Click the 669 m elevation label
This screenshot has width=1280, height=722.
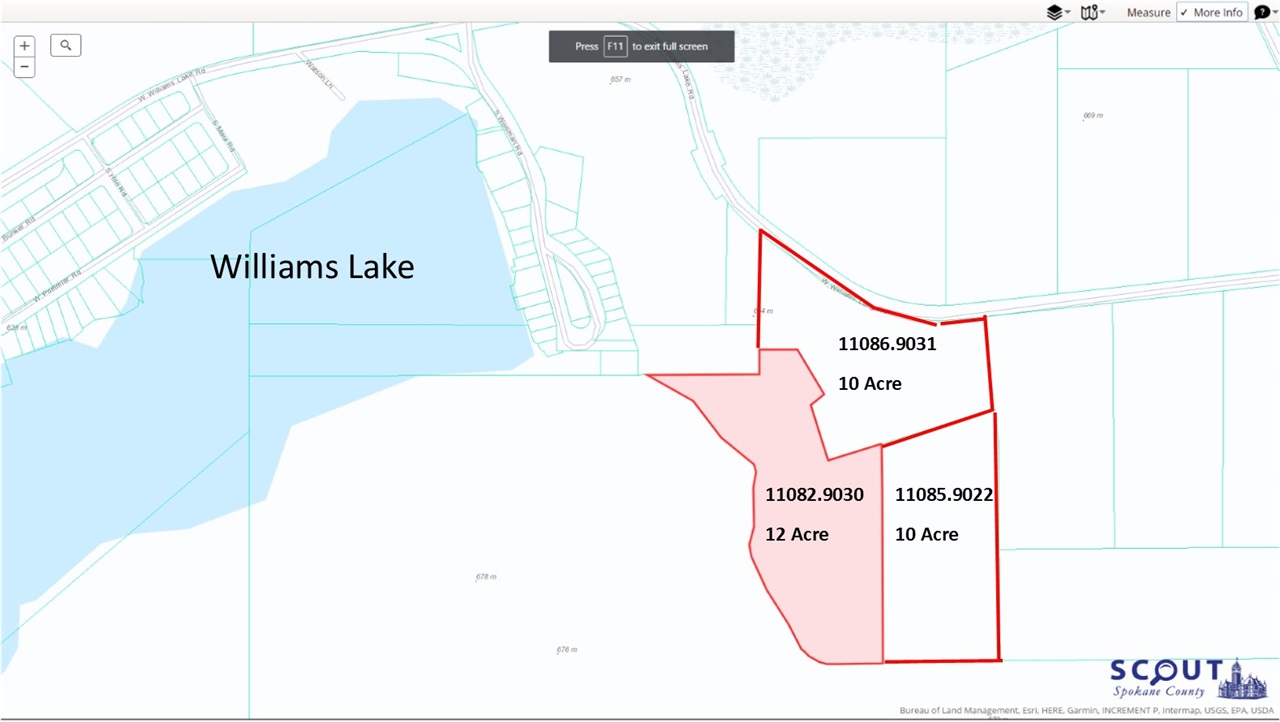(x=1093, y=116)
